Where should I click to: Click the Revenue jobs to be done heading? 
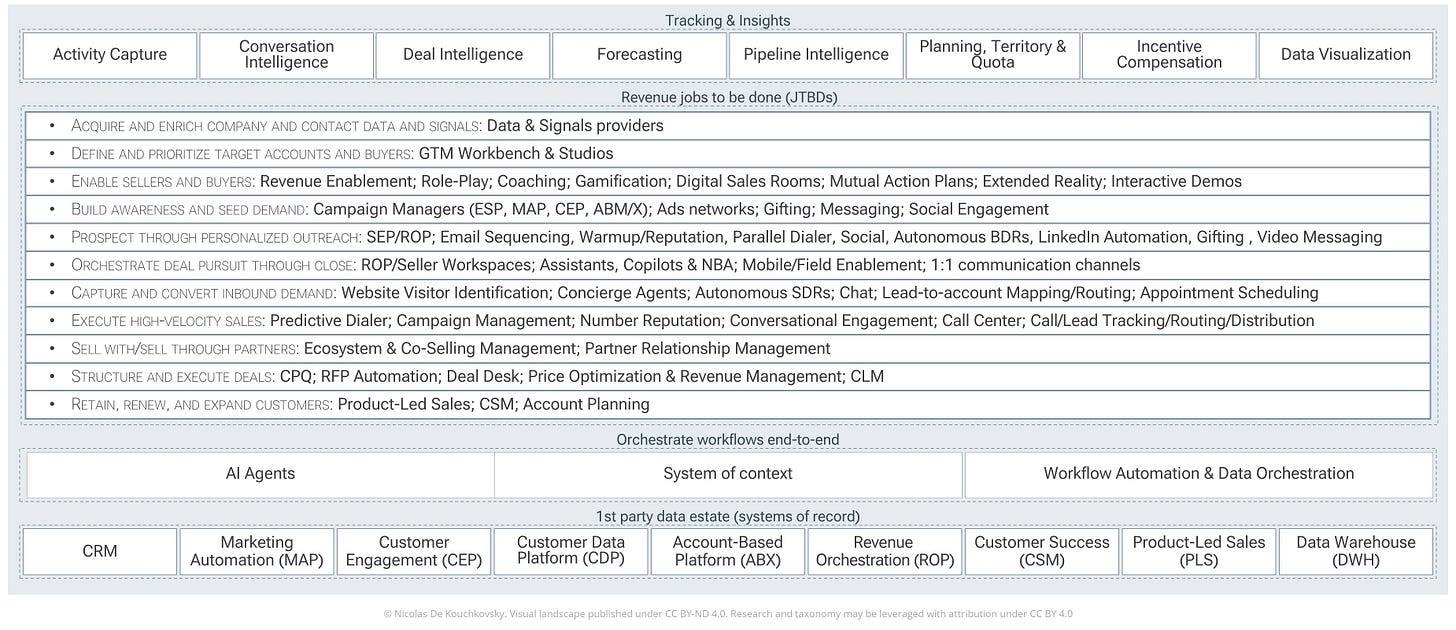pyautogui.click(x=728, y=97)
